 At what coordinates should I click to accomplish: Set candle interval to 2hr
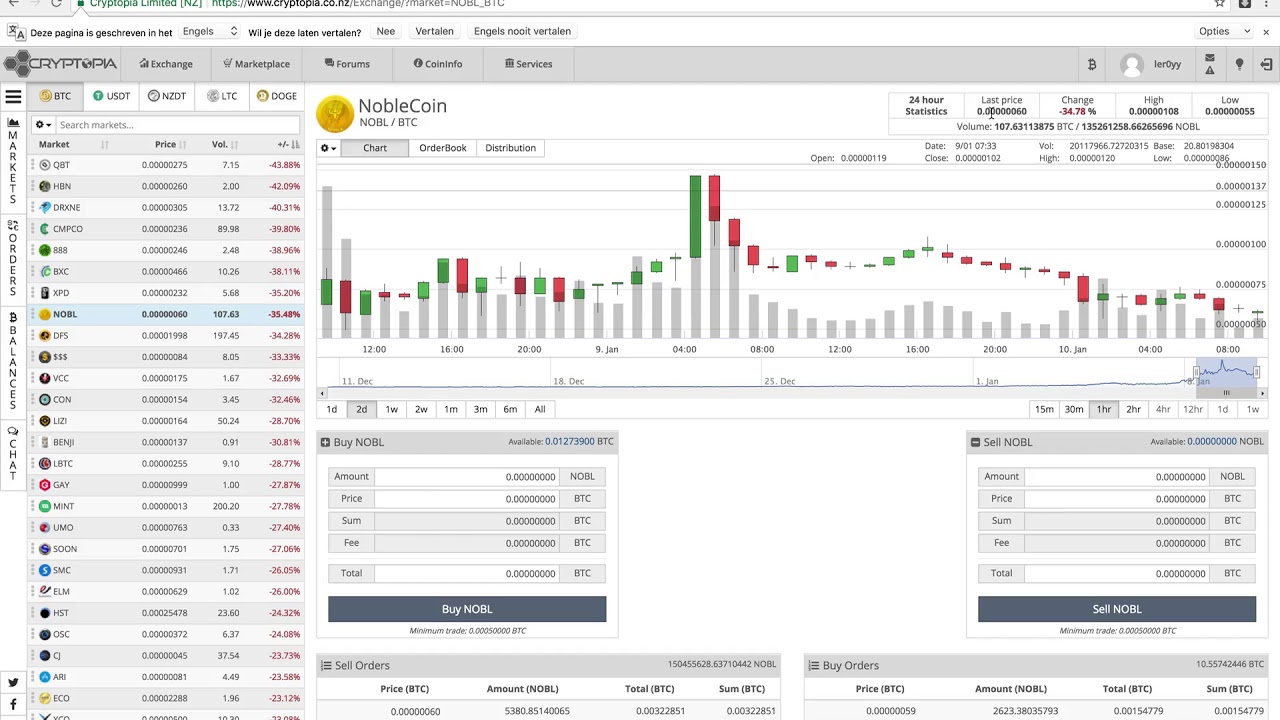point(1133,409)
